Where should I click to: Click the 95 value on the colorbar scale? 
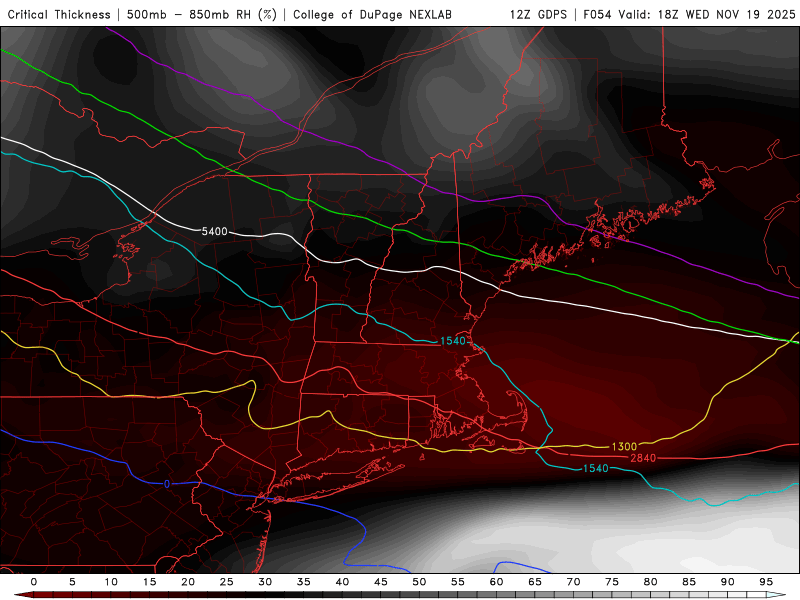[766, 582]
